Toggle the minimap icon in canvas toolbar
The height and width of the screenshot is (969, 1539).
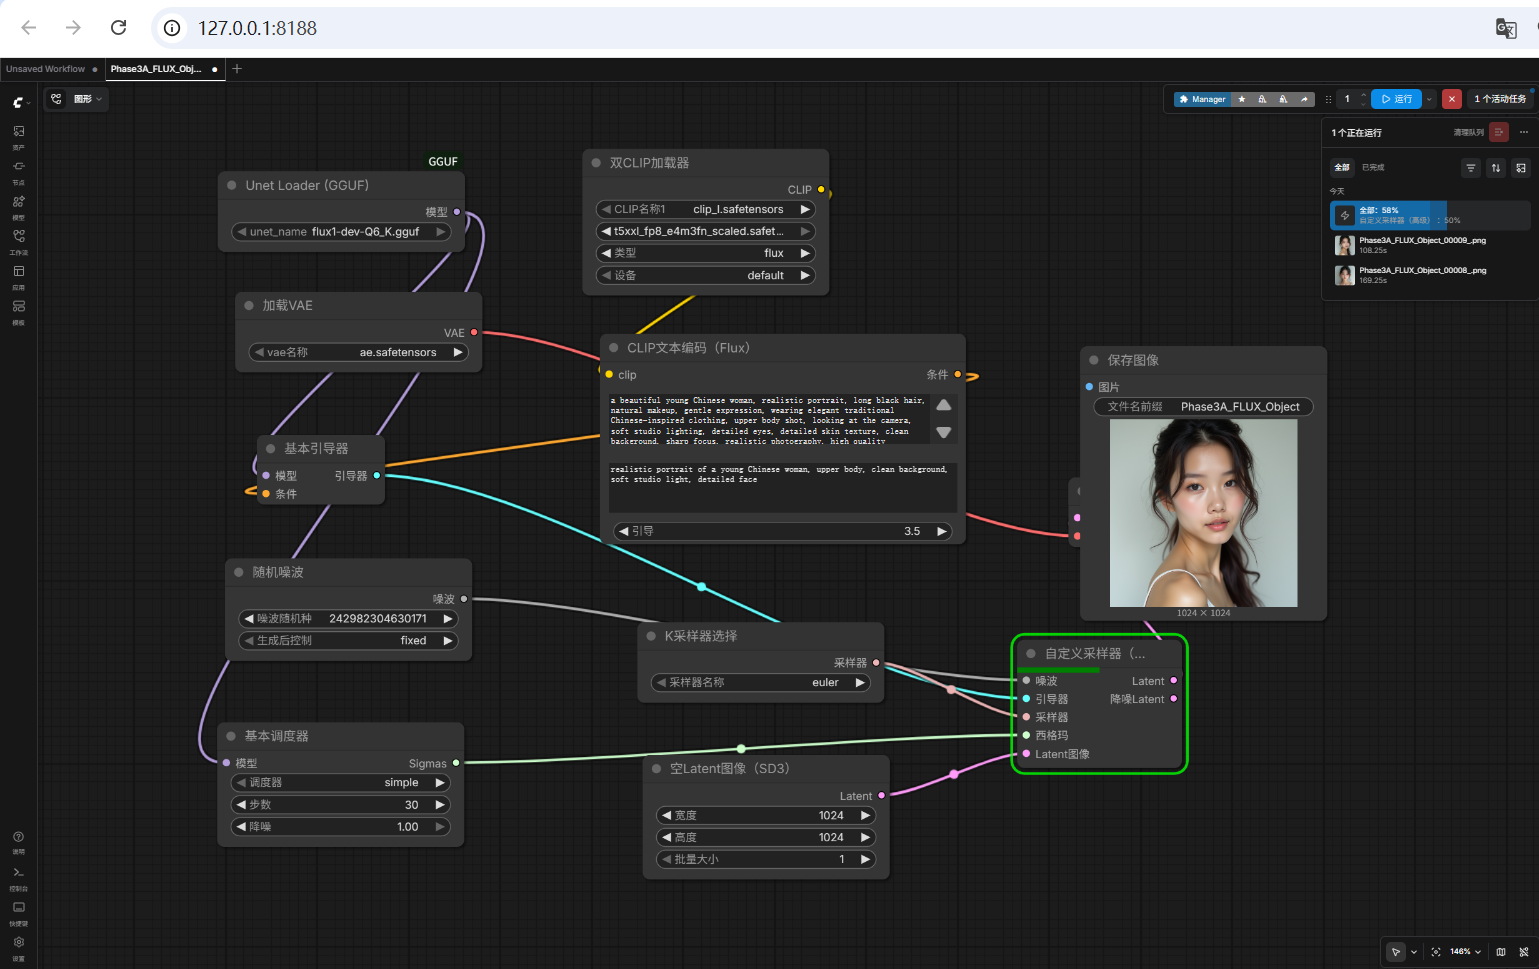coord(1501,952)
